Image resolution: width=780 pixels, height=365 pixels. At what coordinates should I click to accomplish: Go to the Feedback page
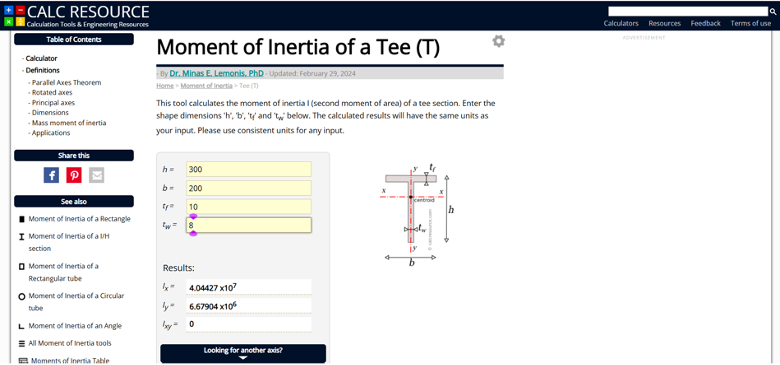705,23
